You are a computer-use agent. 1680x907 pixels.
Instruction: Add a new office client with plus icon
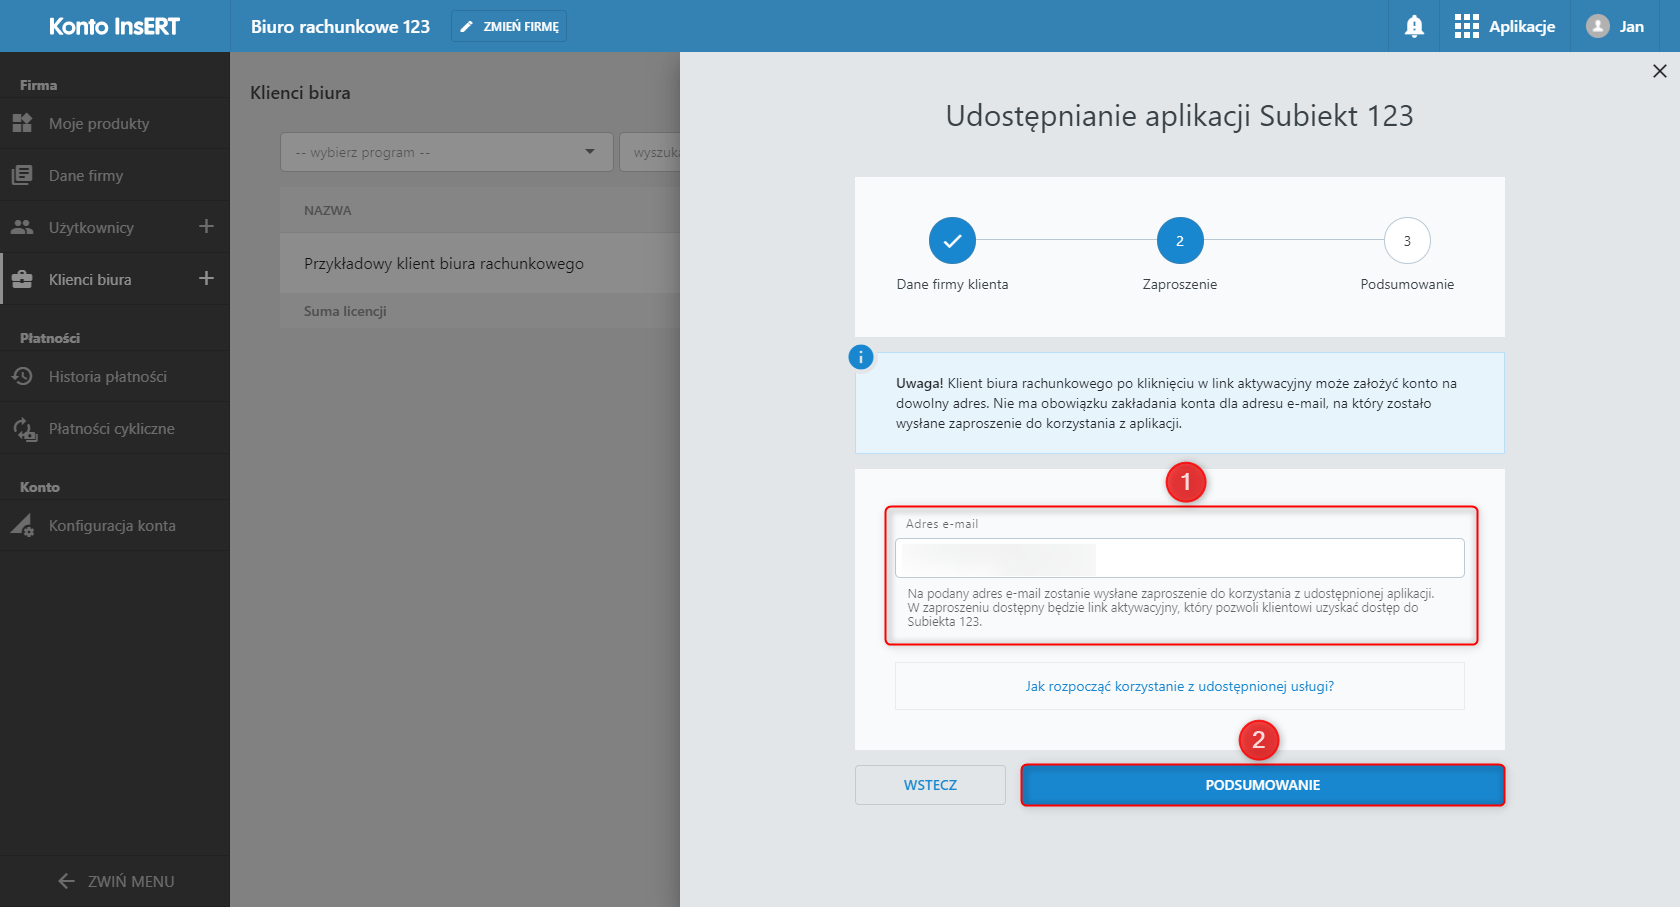point(206,278)
